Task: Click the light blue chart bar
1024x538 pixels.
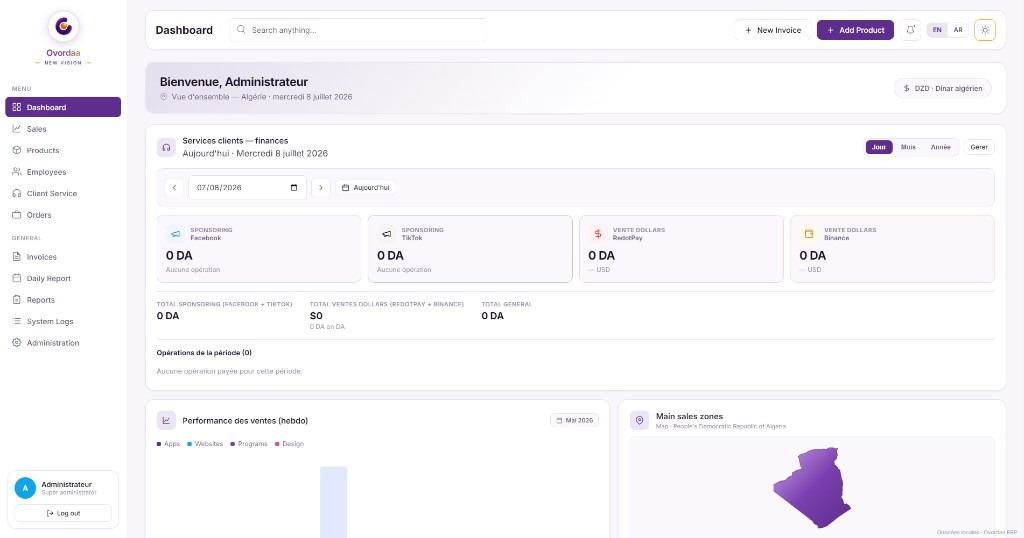Action: pos(334,502)
